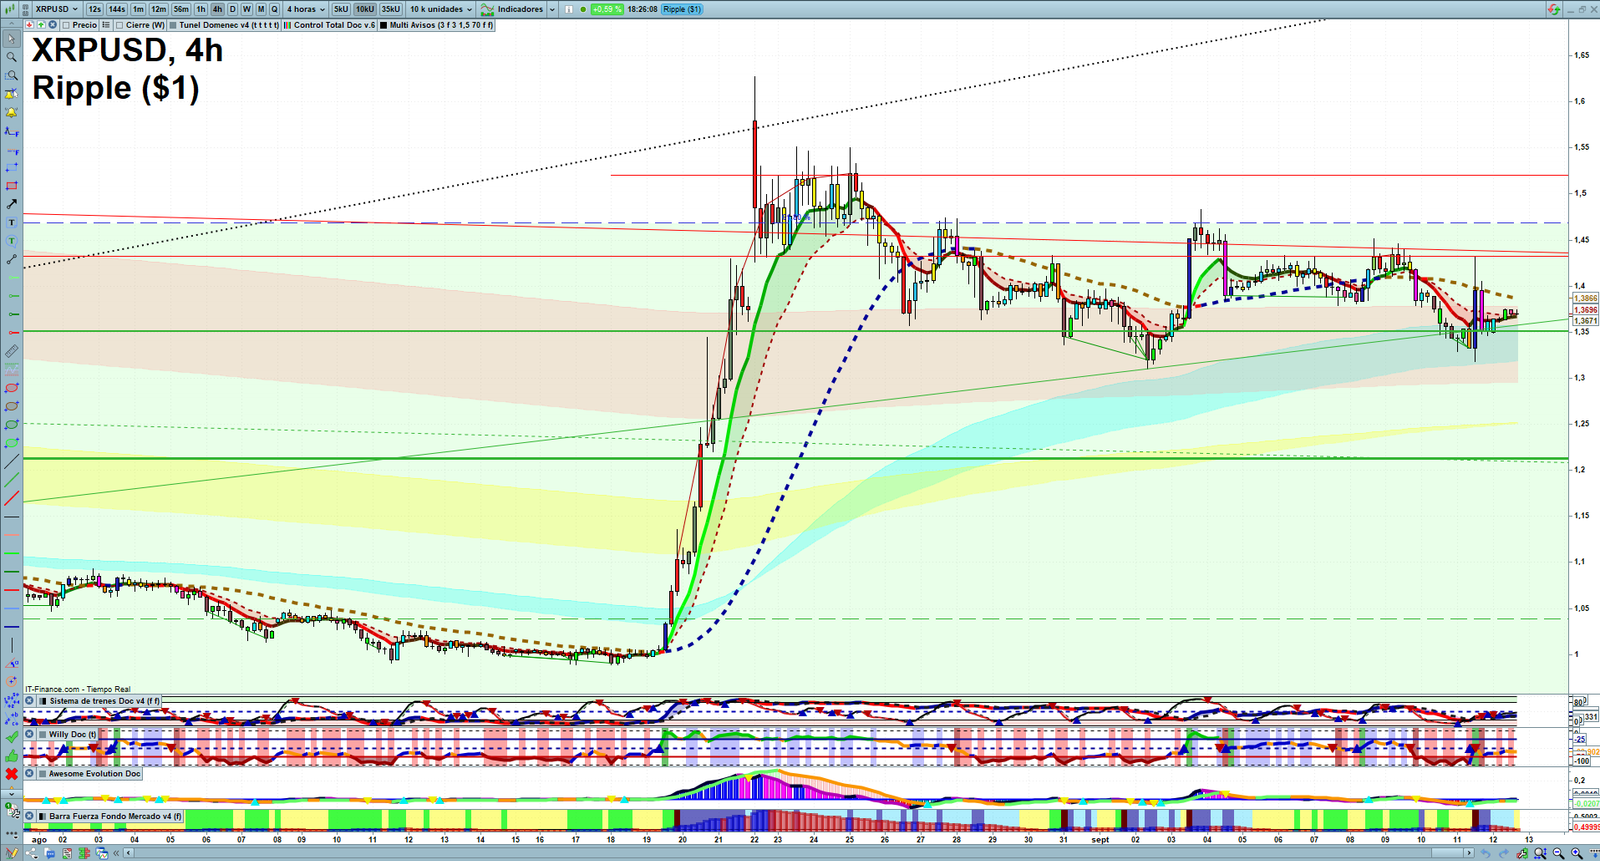
Task: Open the Indicadores button
Action: click(x=512, y=9)
